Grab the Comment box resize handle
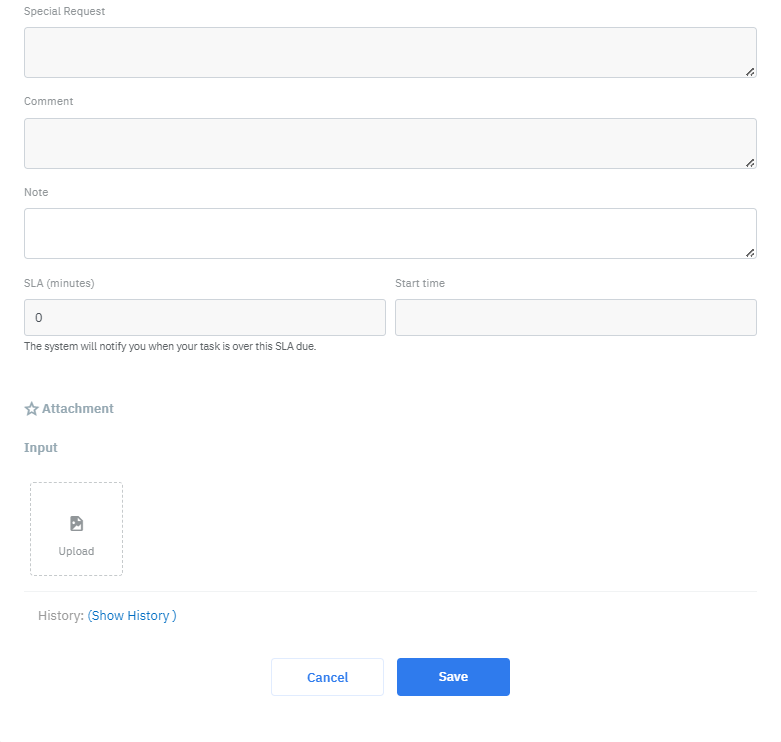This screenshot has height=742, width=781. (750, 162)
